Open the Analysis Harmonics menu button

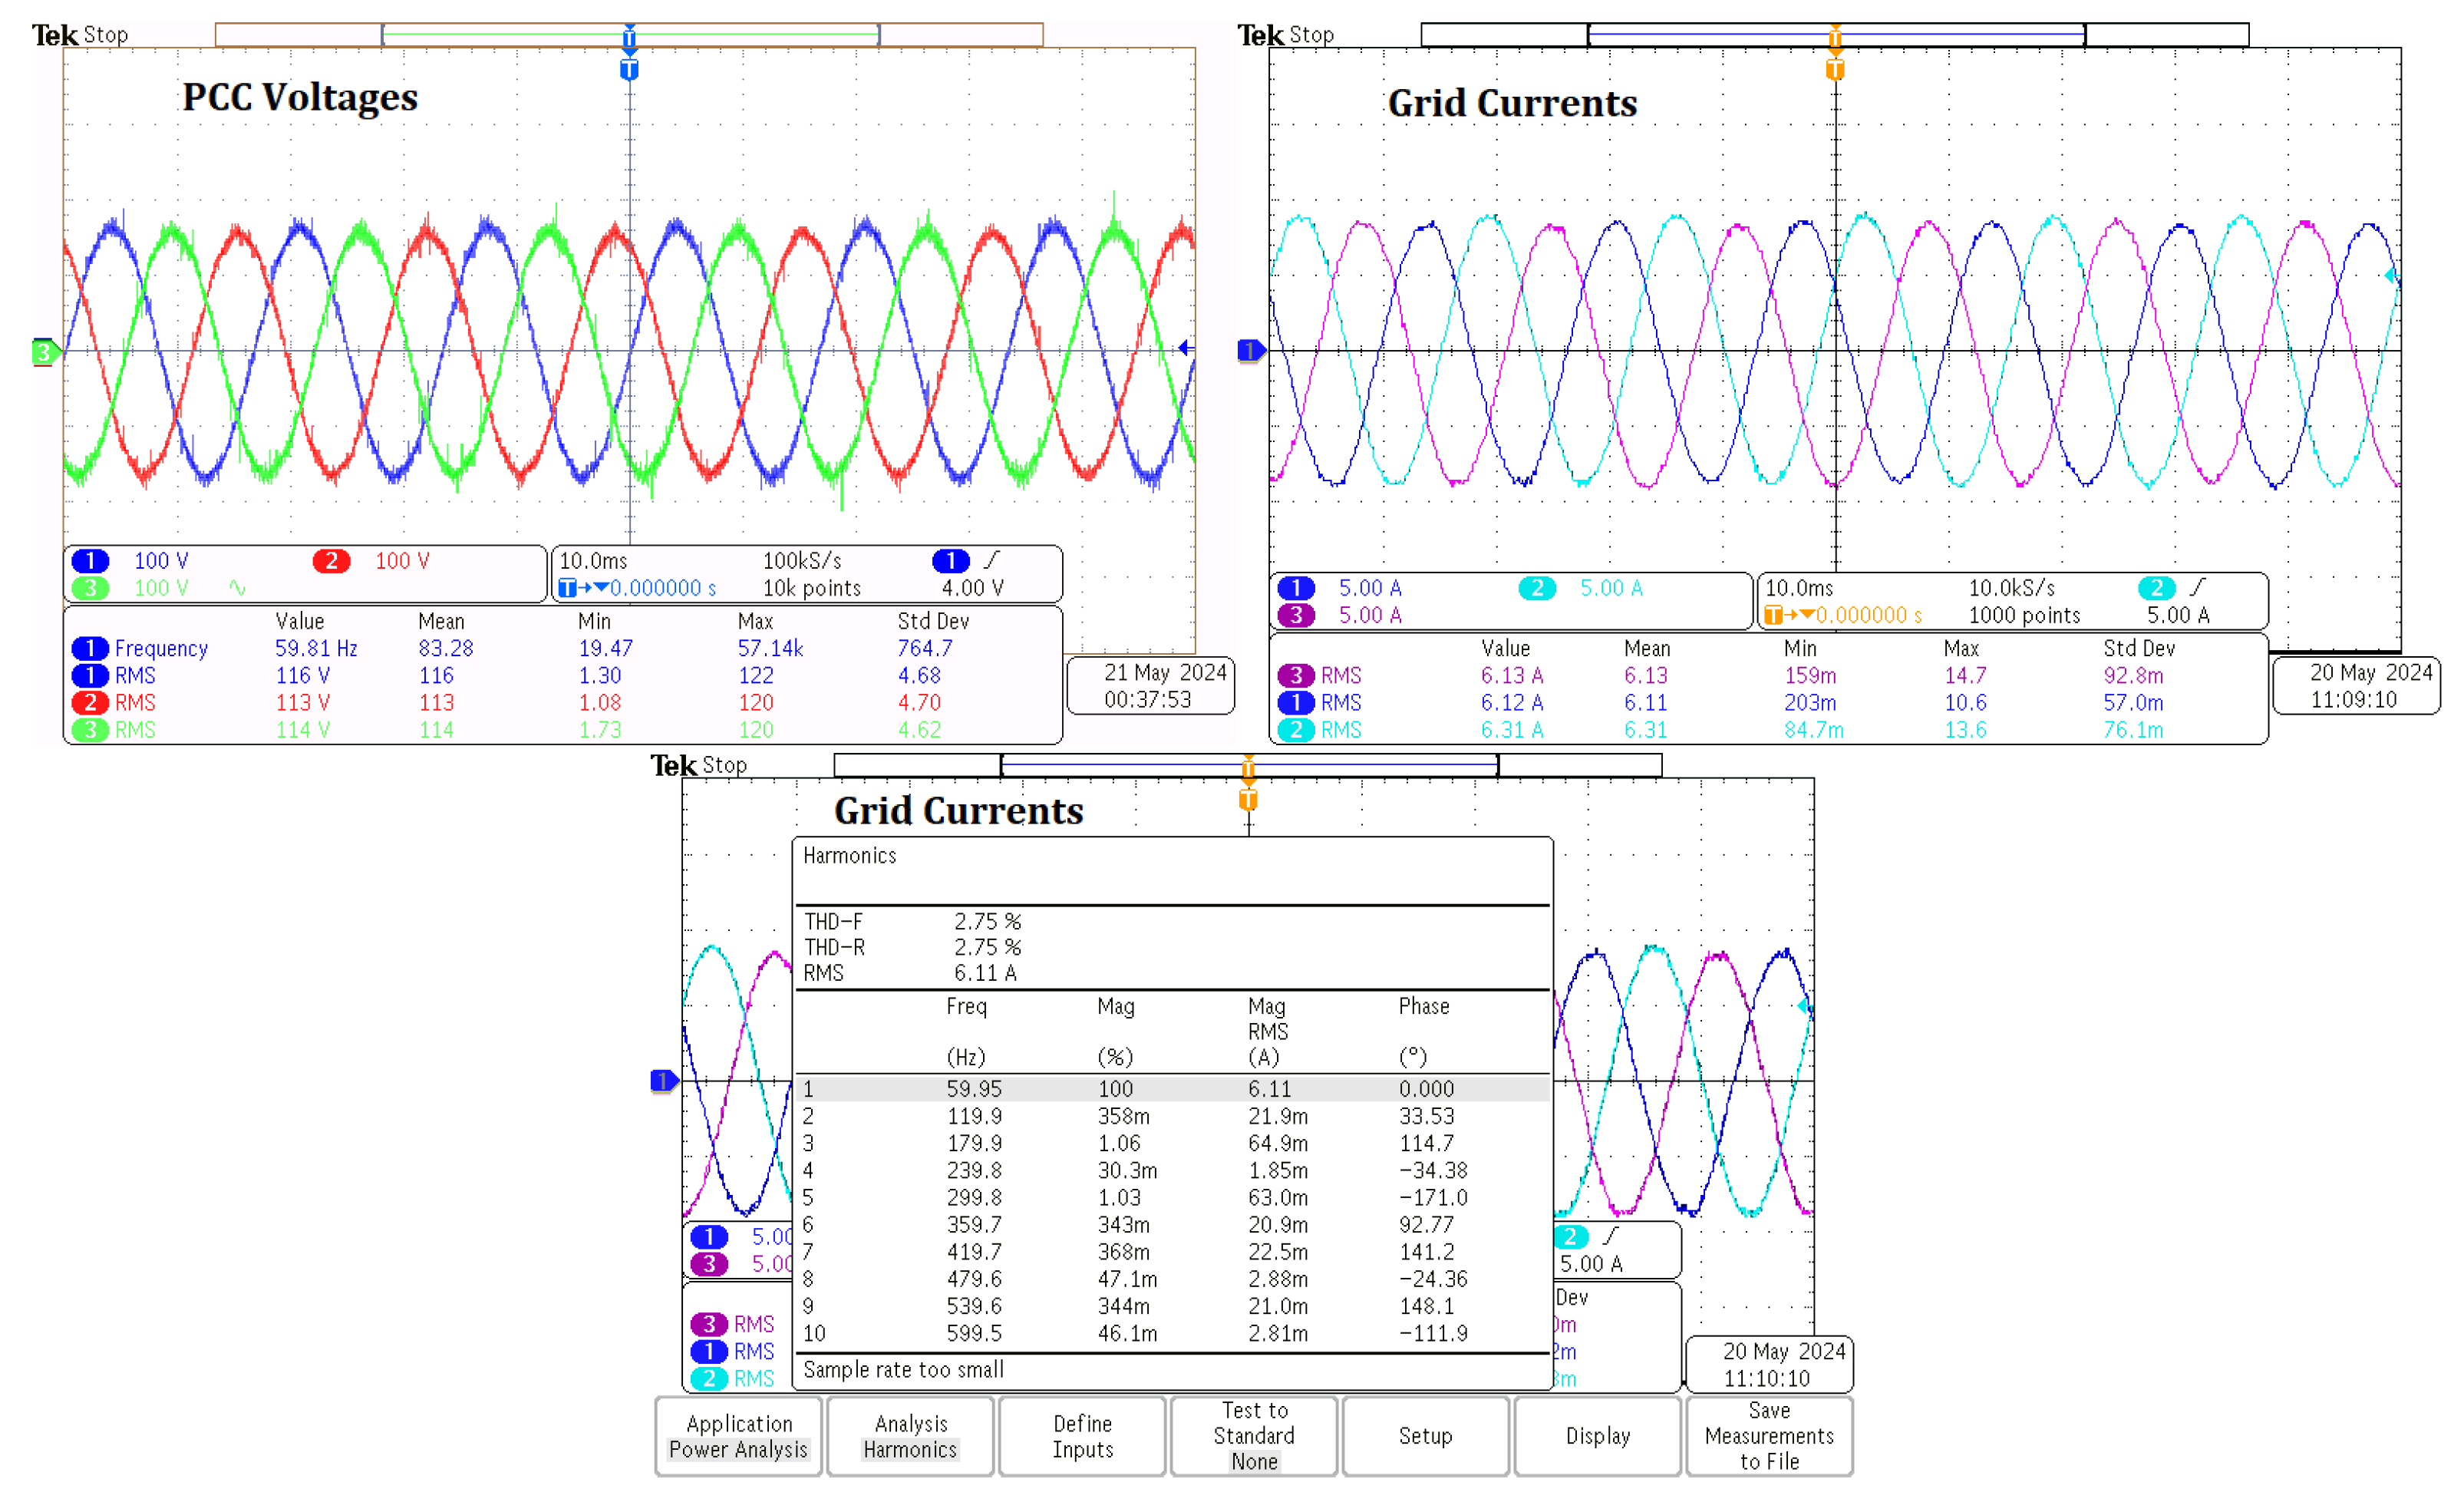910,1436
